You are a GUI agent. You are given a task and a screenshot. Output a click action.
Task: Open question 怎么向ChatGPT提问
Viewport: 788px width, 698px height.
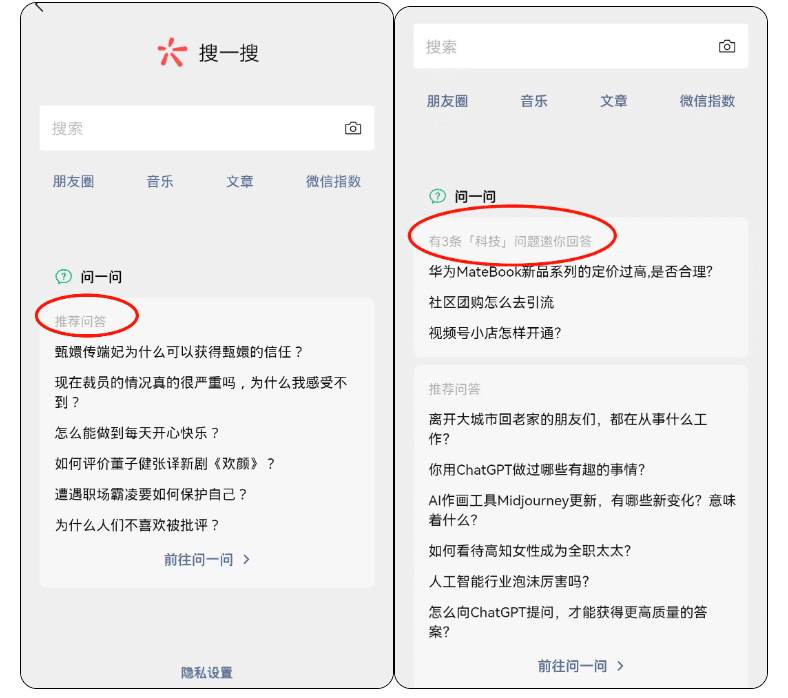(568, 622)
